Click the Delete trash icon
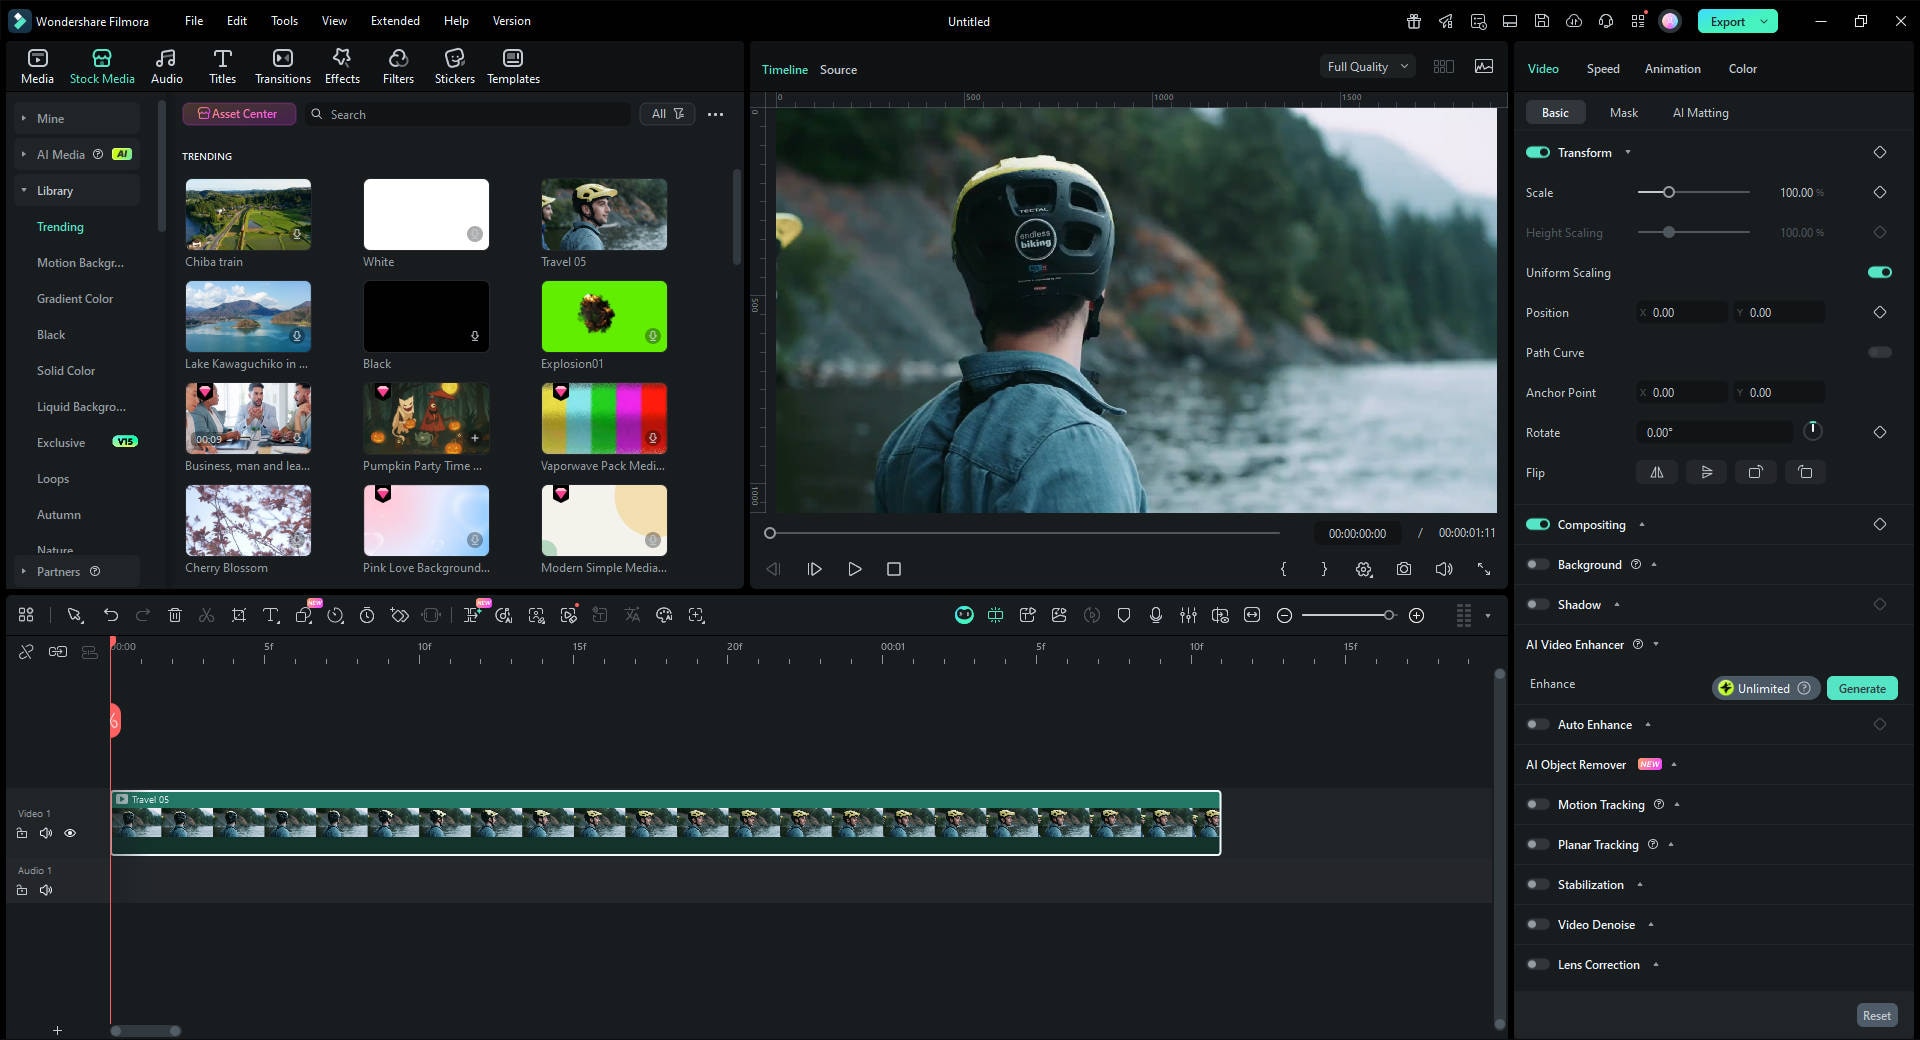Viewport: 1920px width, 1040px height. click(x=175, y=615)
